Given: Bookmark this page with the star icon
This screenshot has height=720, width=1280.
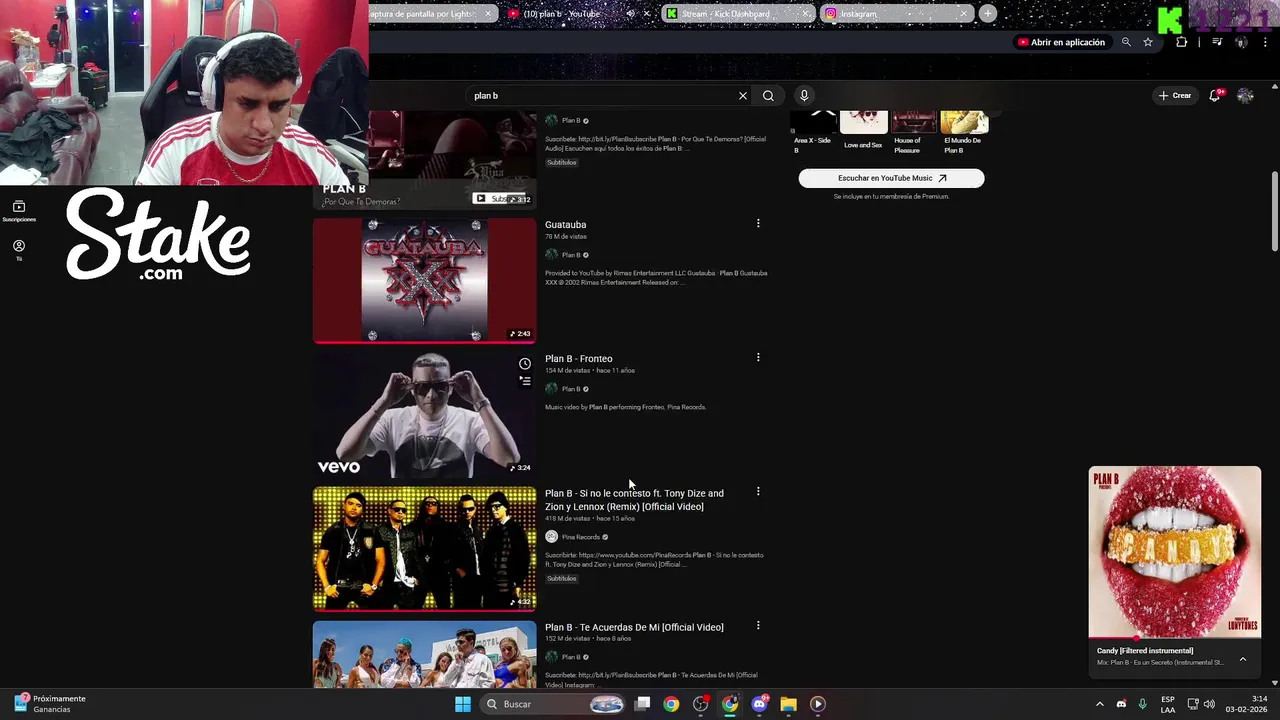Looking at the screenshot, I should (x=1148, y=42).
